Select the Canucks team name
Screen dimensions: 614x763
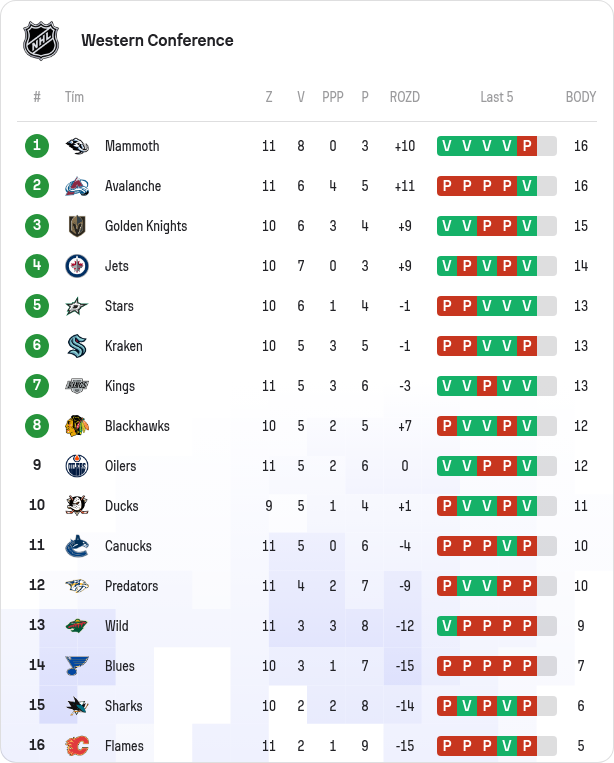[x=128, y=546]
